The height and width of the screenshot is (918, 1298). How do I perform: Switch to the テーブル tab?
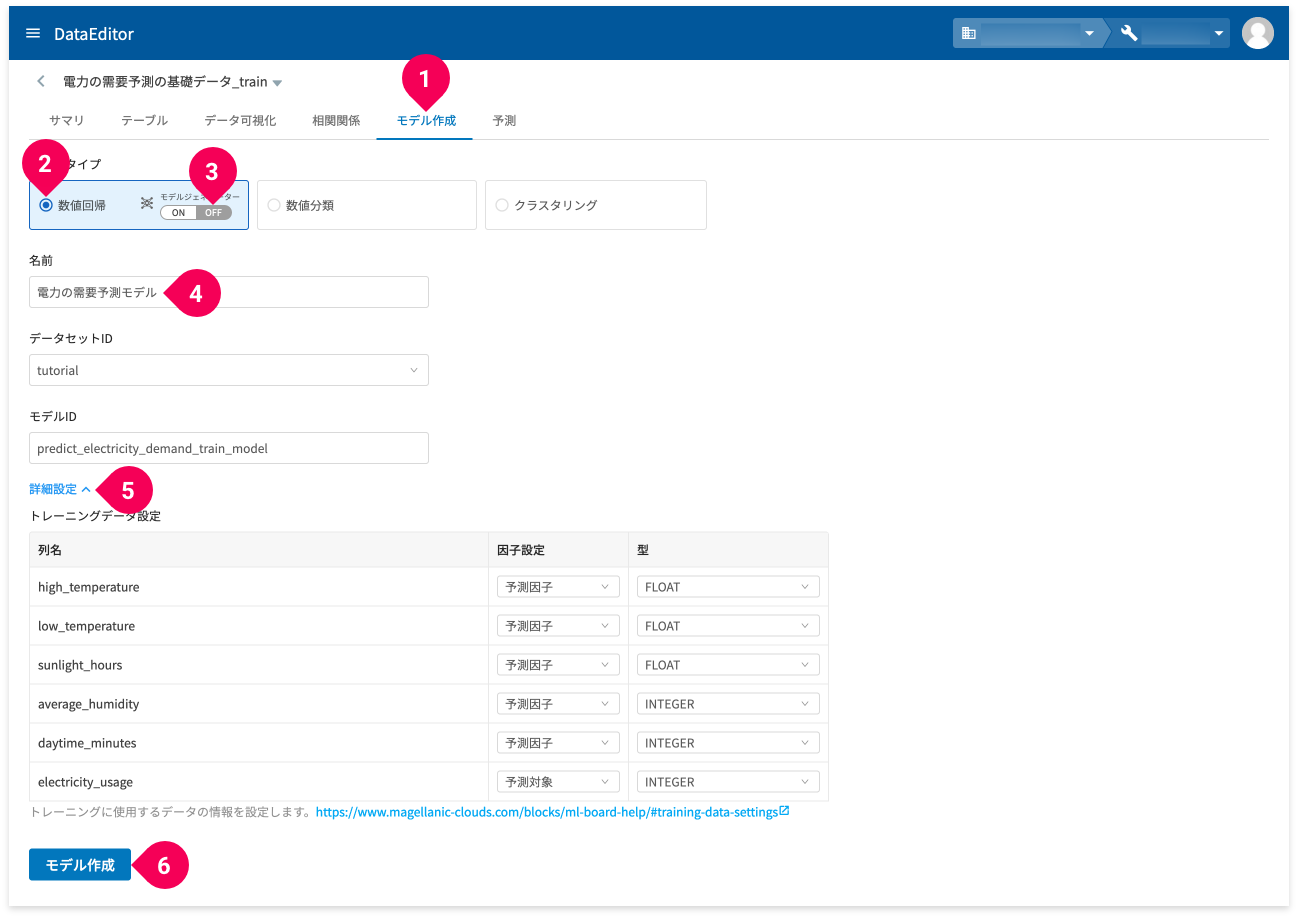144,120
